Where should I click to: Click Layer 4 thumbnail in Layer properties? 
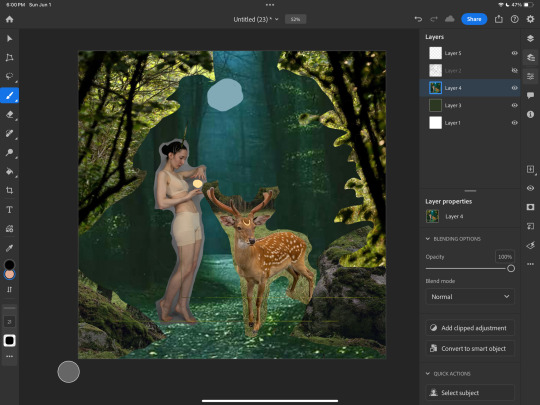pyautogui.click(x=433, y=216)
